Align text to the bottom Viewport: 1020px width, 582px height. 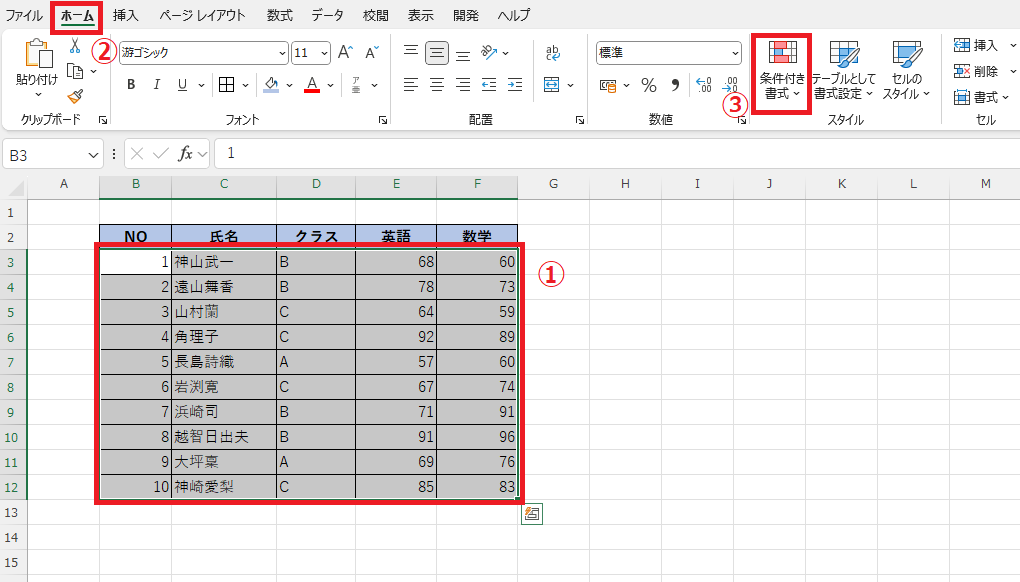[463, 54]
